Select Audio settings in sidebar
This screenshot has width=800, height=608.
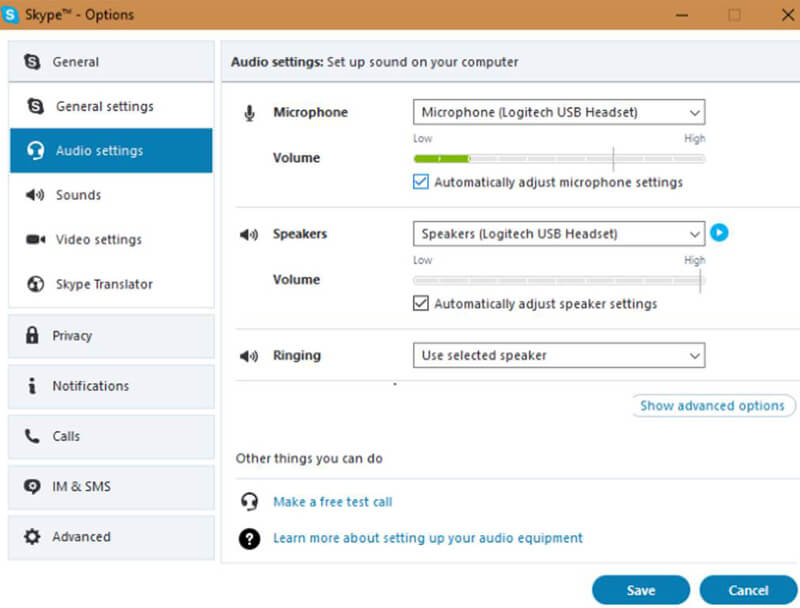coord(111,150)
